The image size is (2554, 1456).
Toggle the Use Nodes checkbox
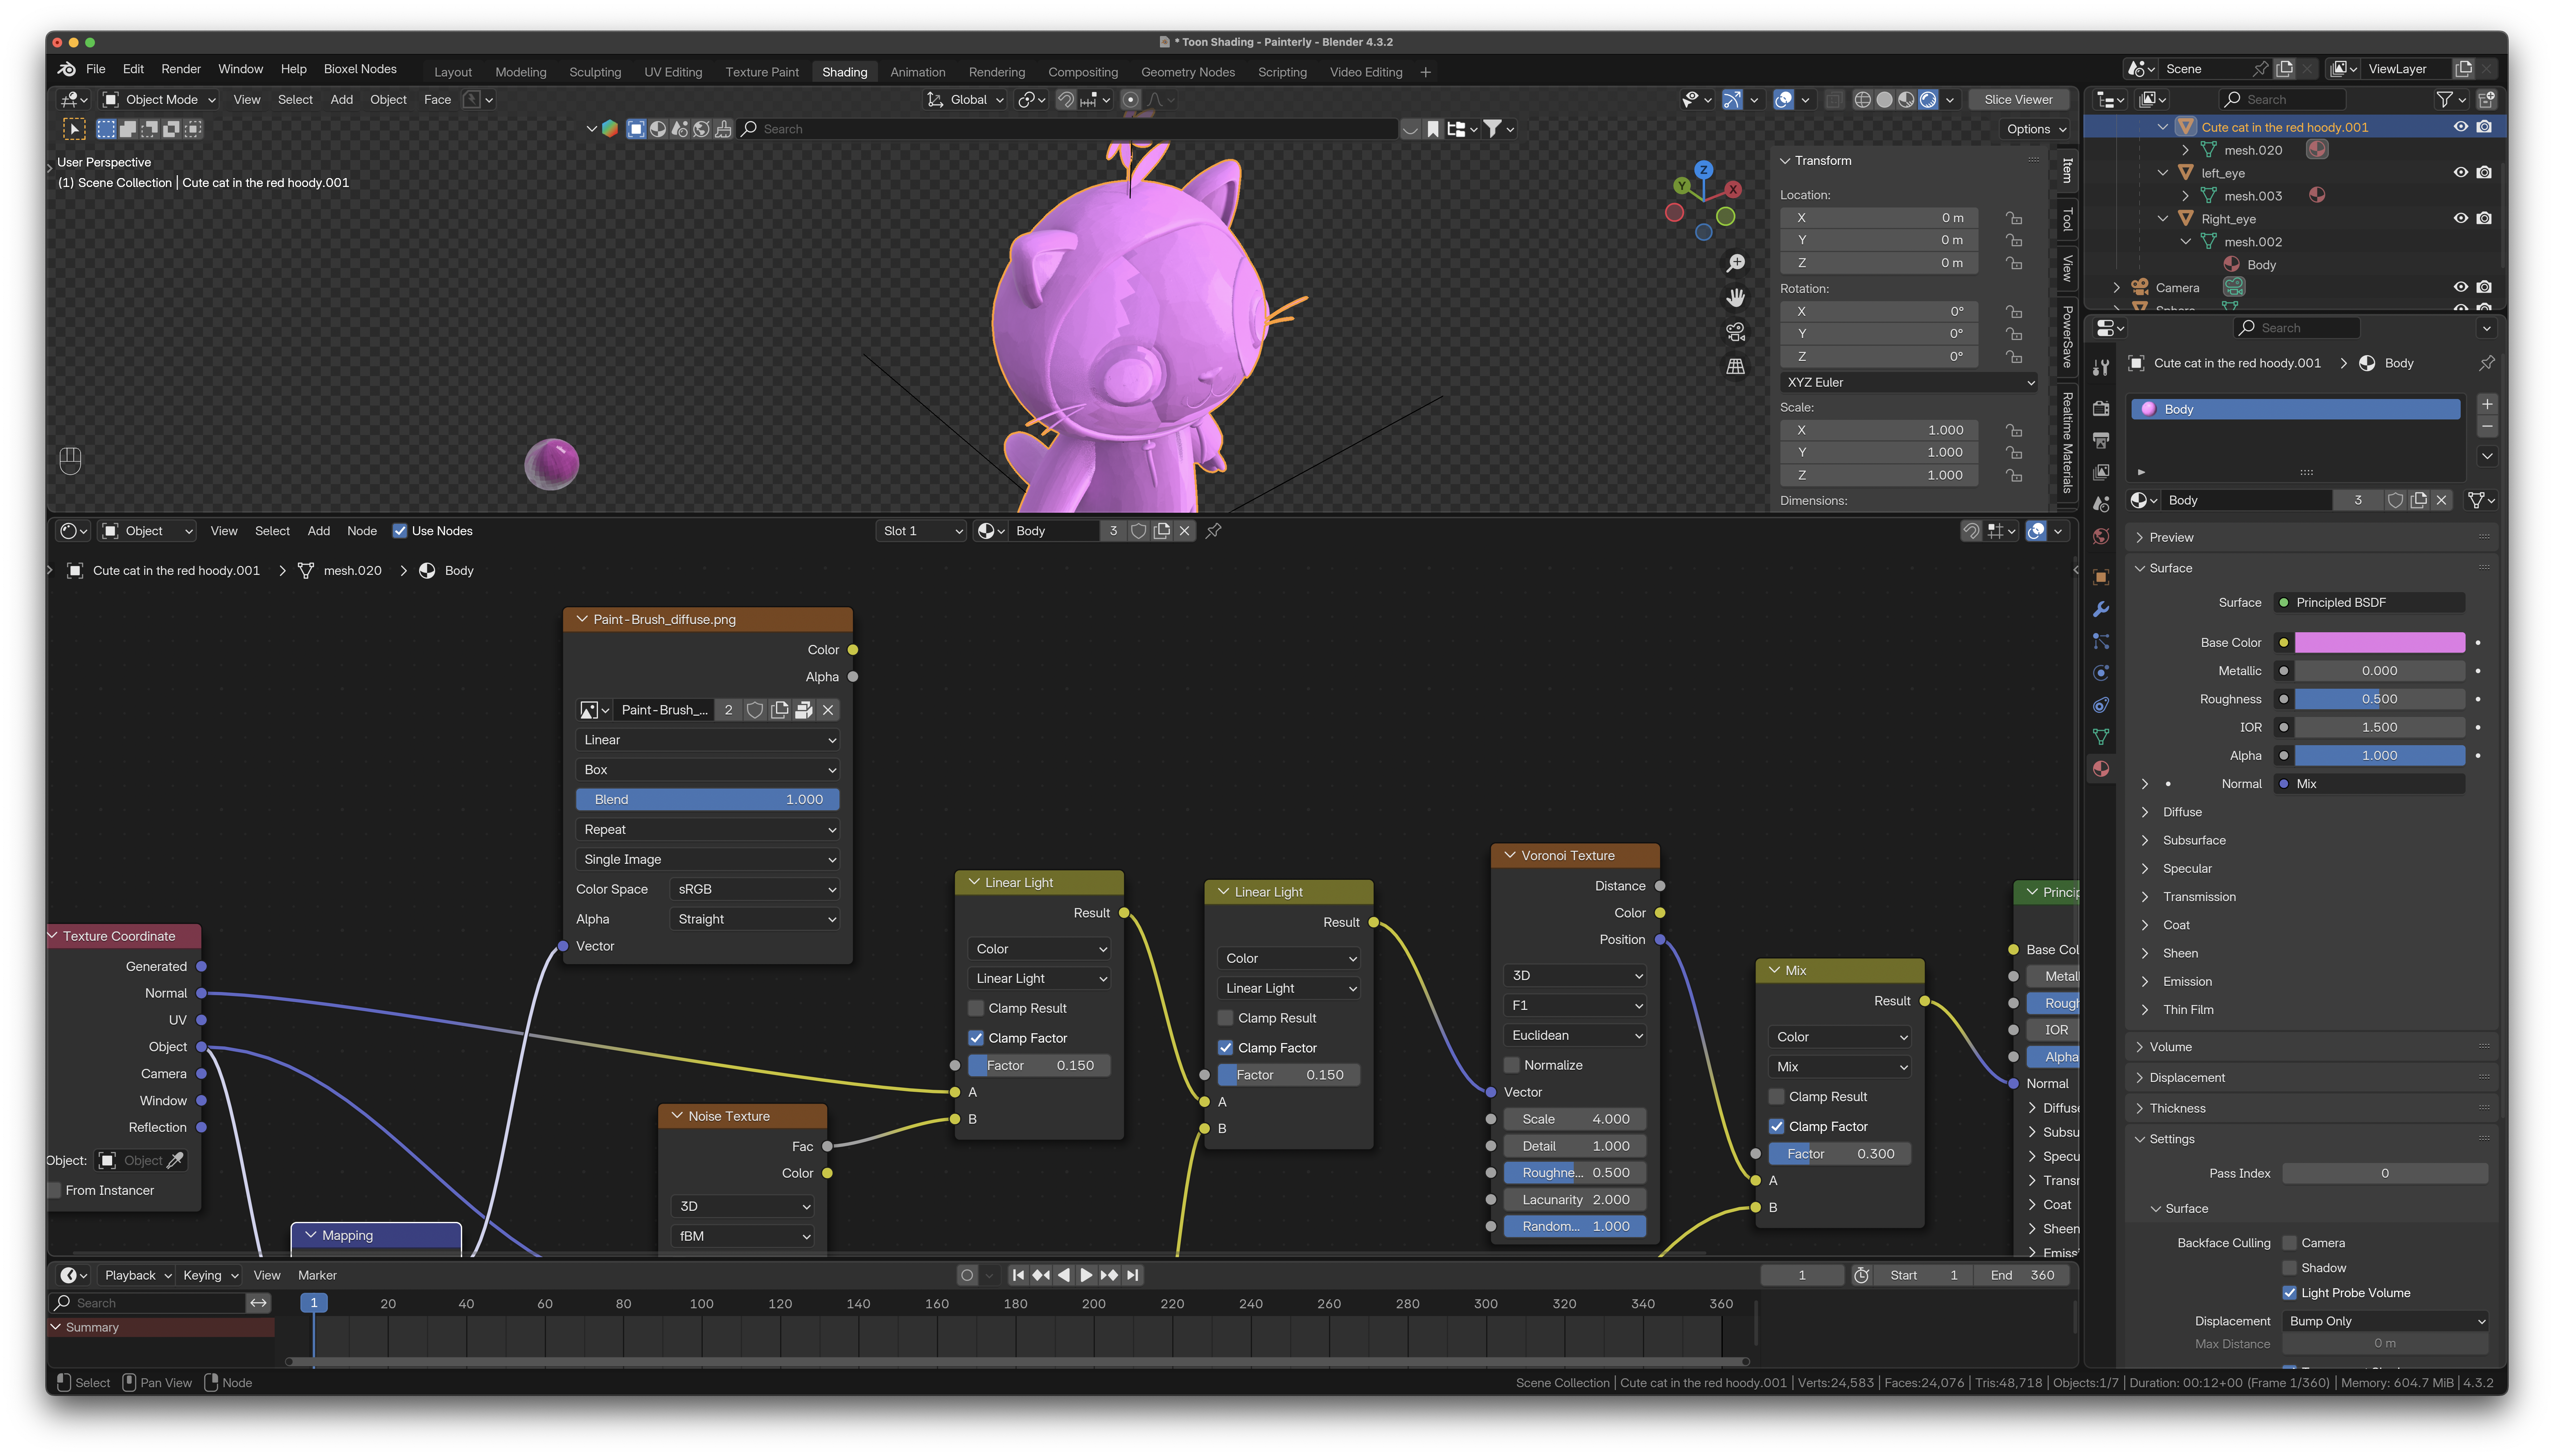coord(400,531)
